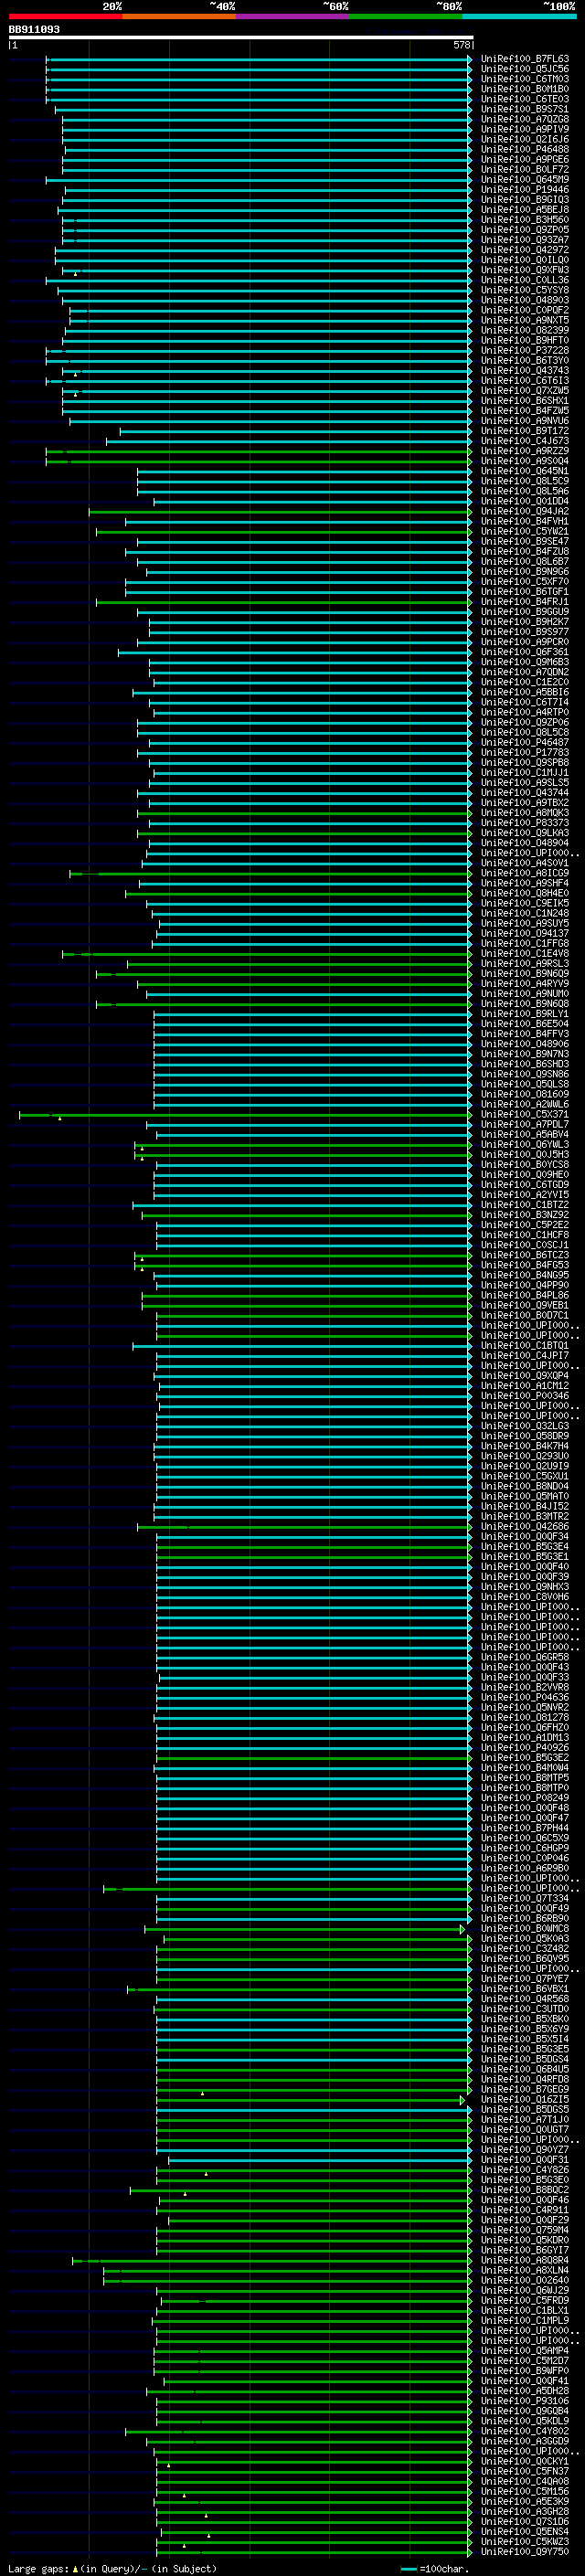This screenshot has width=585, height=2576.
Task: Select the UniRef100_B3H560 label
Action: (x=525, y=220)
